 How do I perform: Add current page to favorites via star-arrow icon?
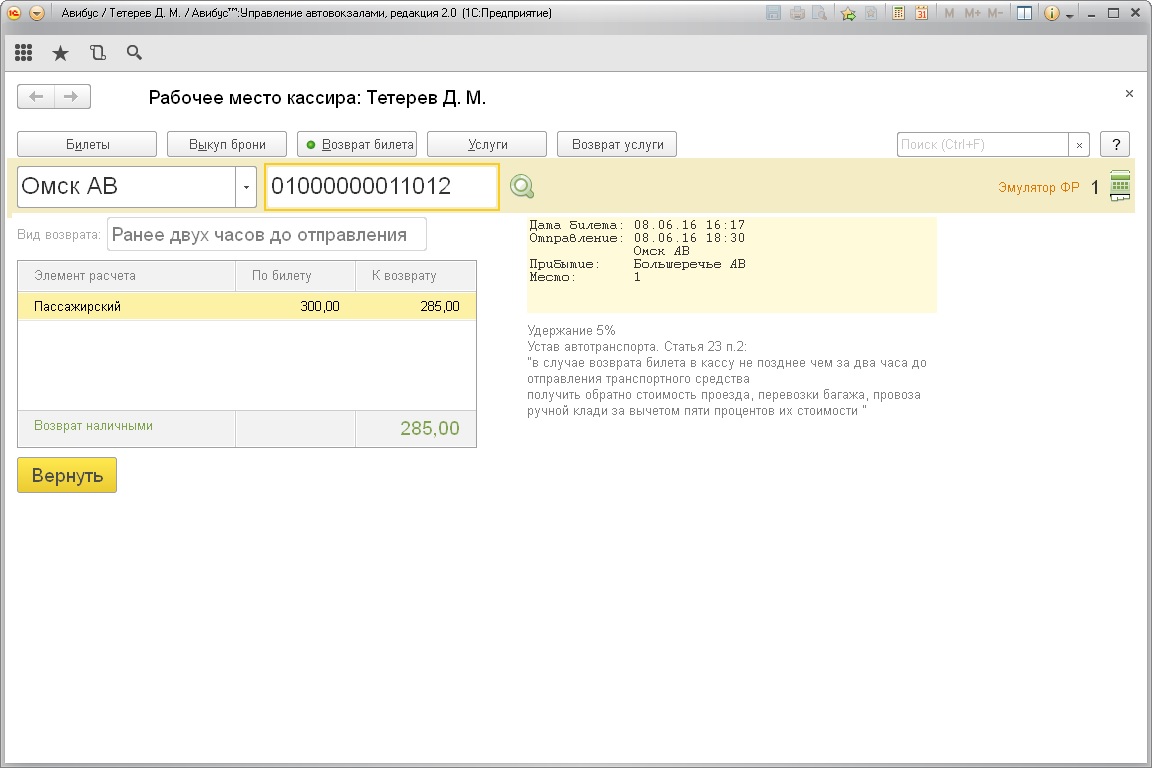[x=848, y=14]
